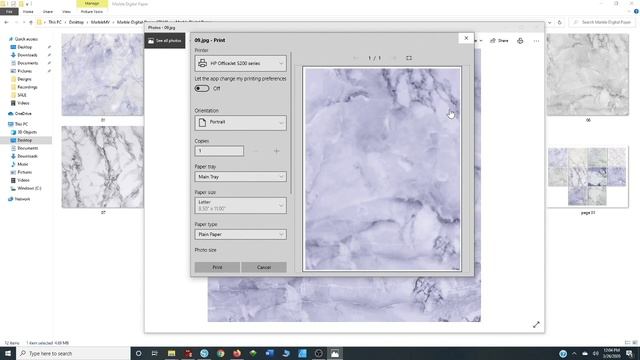
Task: Select the collage thumbnail in File Explorer
Action: tap(588, 177)
